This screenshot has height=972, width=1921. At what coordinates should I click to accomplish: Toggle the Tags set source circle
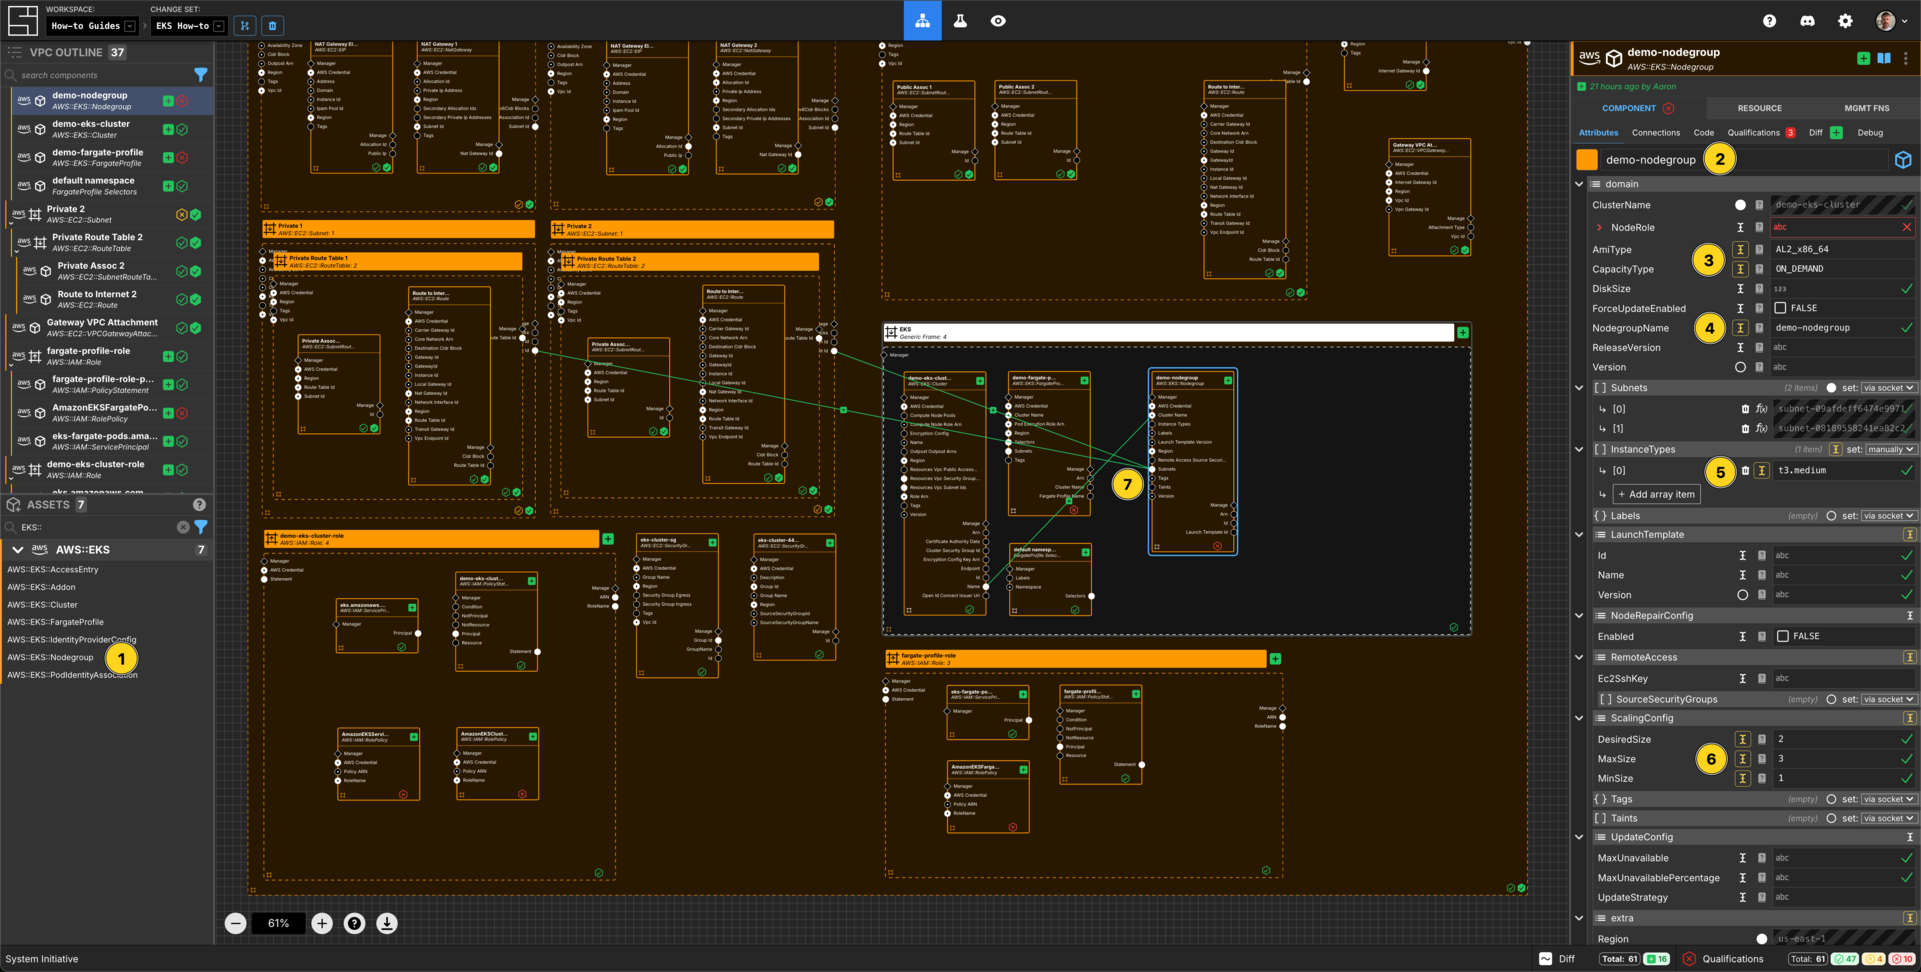coord(1831,799)
